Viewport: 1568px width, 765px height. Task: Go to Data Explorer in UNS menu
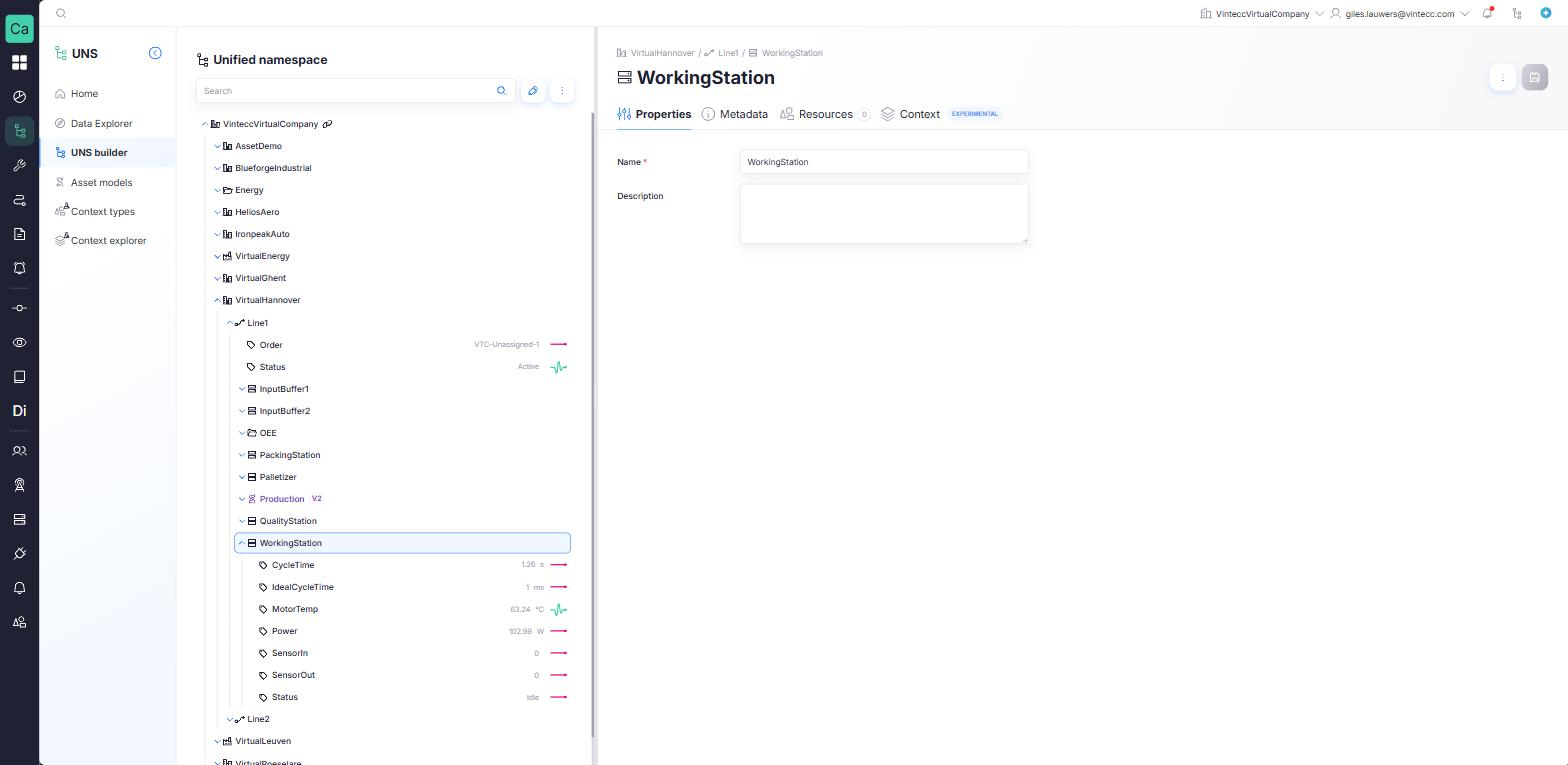pyautogui.click(x=101, y=124)
